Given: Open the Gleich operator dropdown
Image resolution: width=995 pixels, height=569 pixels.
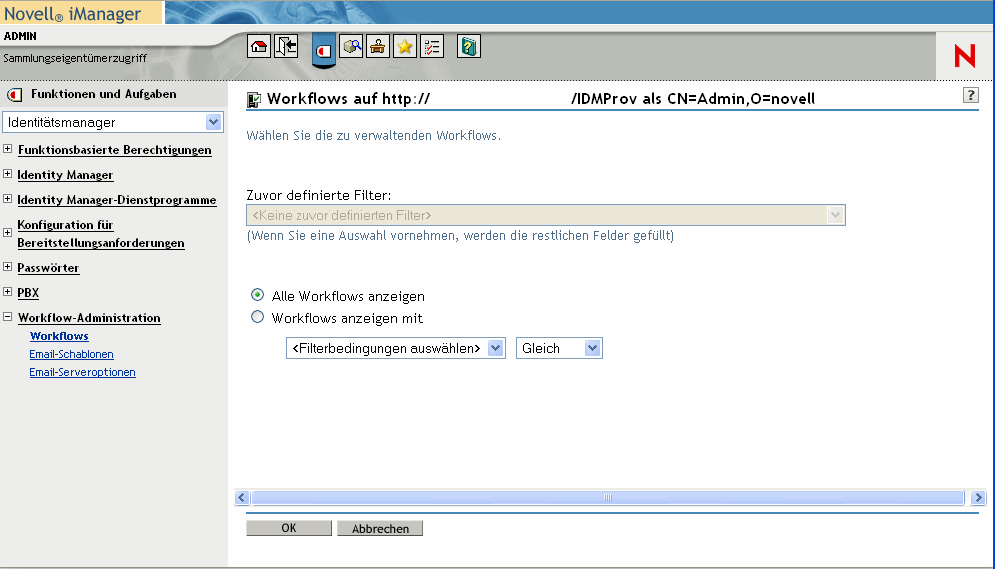Looking at the screenshot, I should (x=559, y=348).
